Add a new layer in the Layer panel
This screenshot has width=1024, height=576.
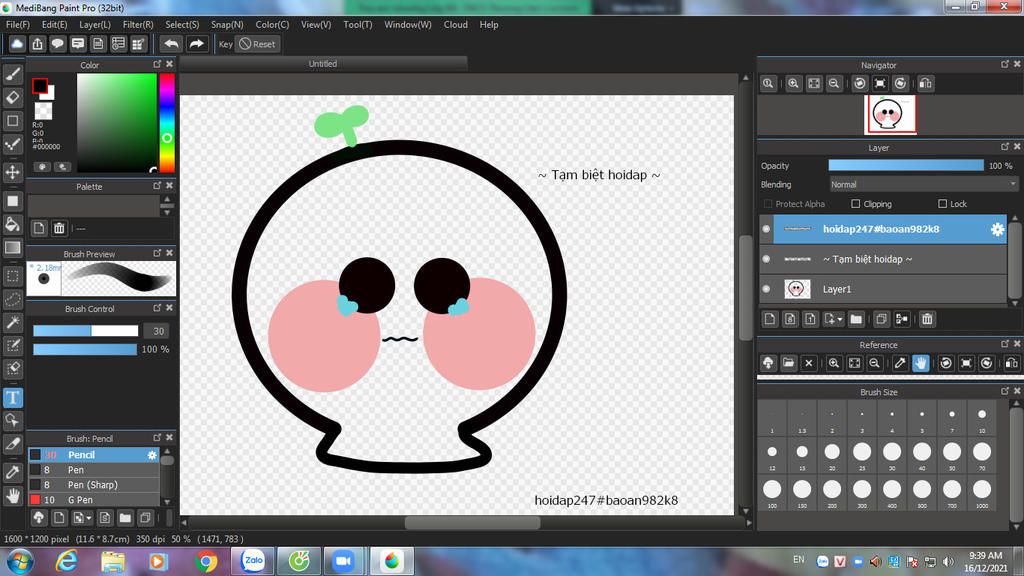coord(770,319)
